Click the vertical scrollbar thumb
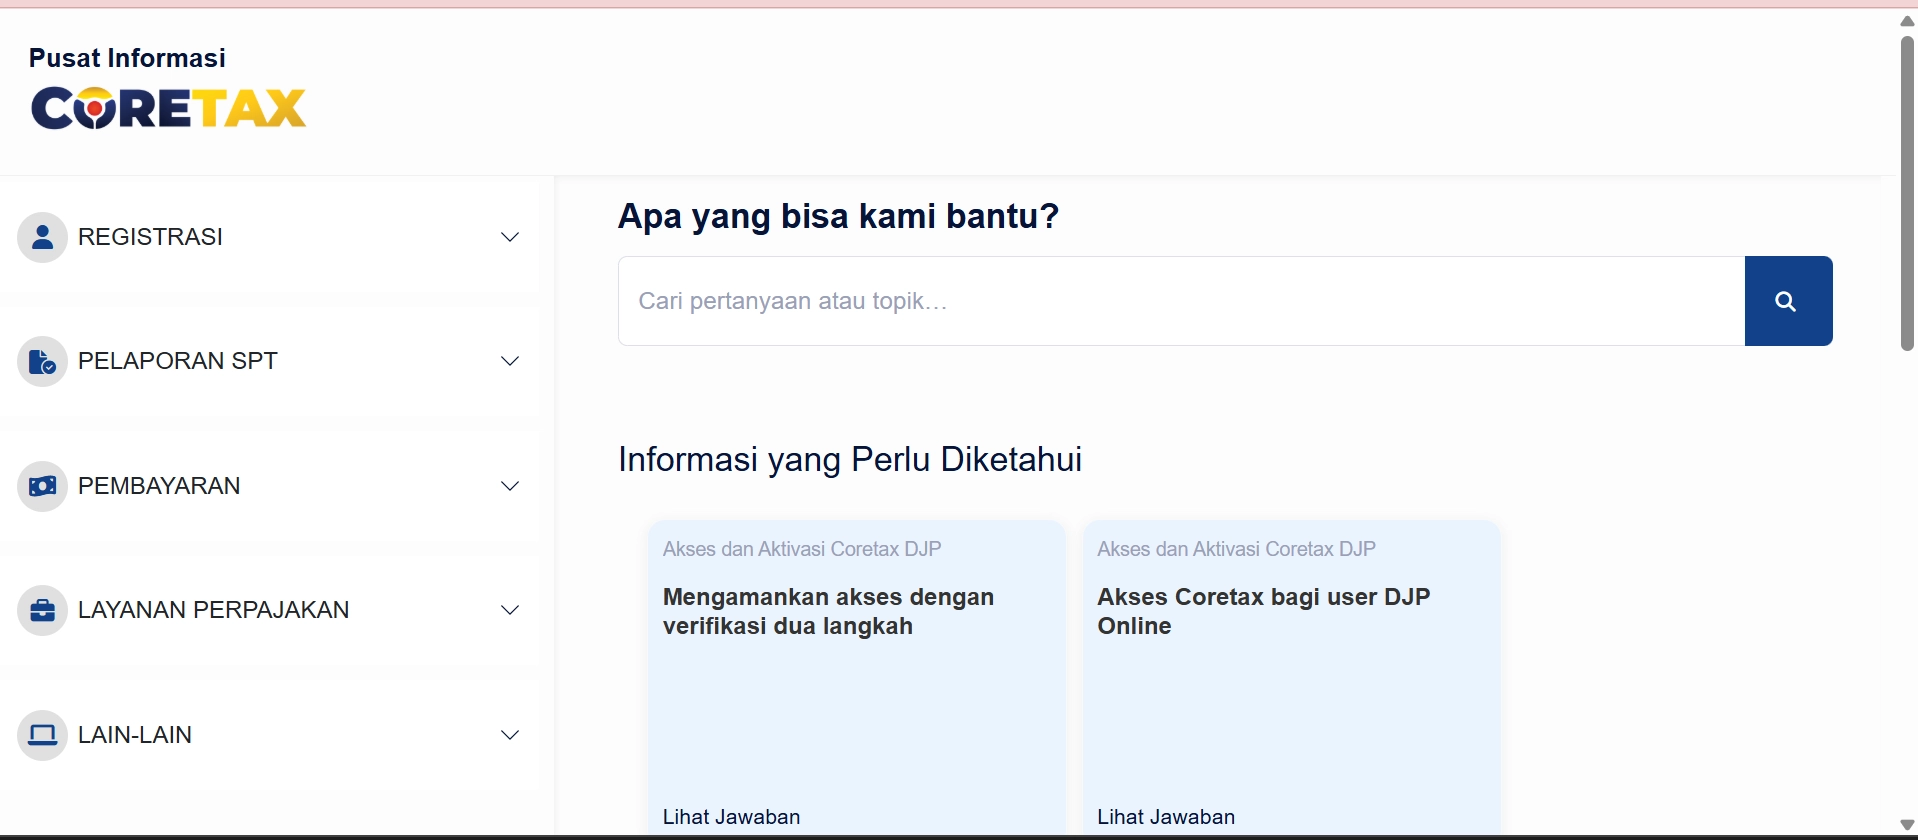The width and height of the screenshot is (1918, 840). (x=1907, y=190)
